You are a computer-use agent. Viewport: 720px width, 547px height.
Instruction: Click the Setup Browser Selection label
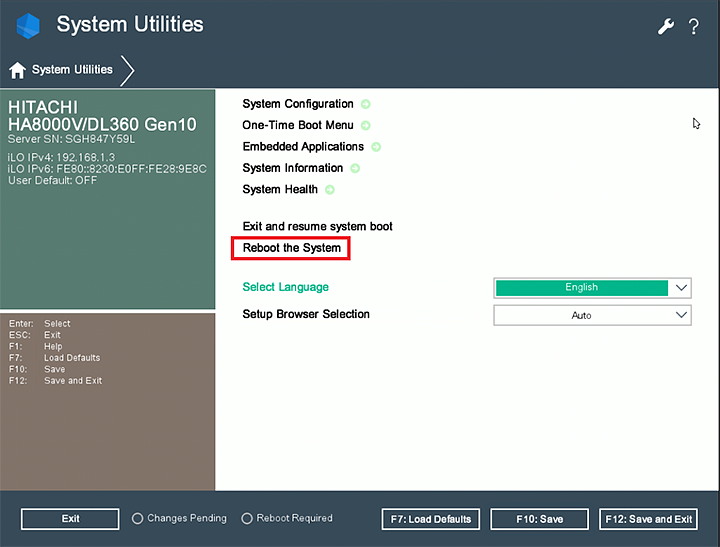pos(306,314)
